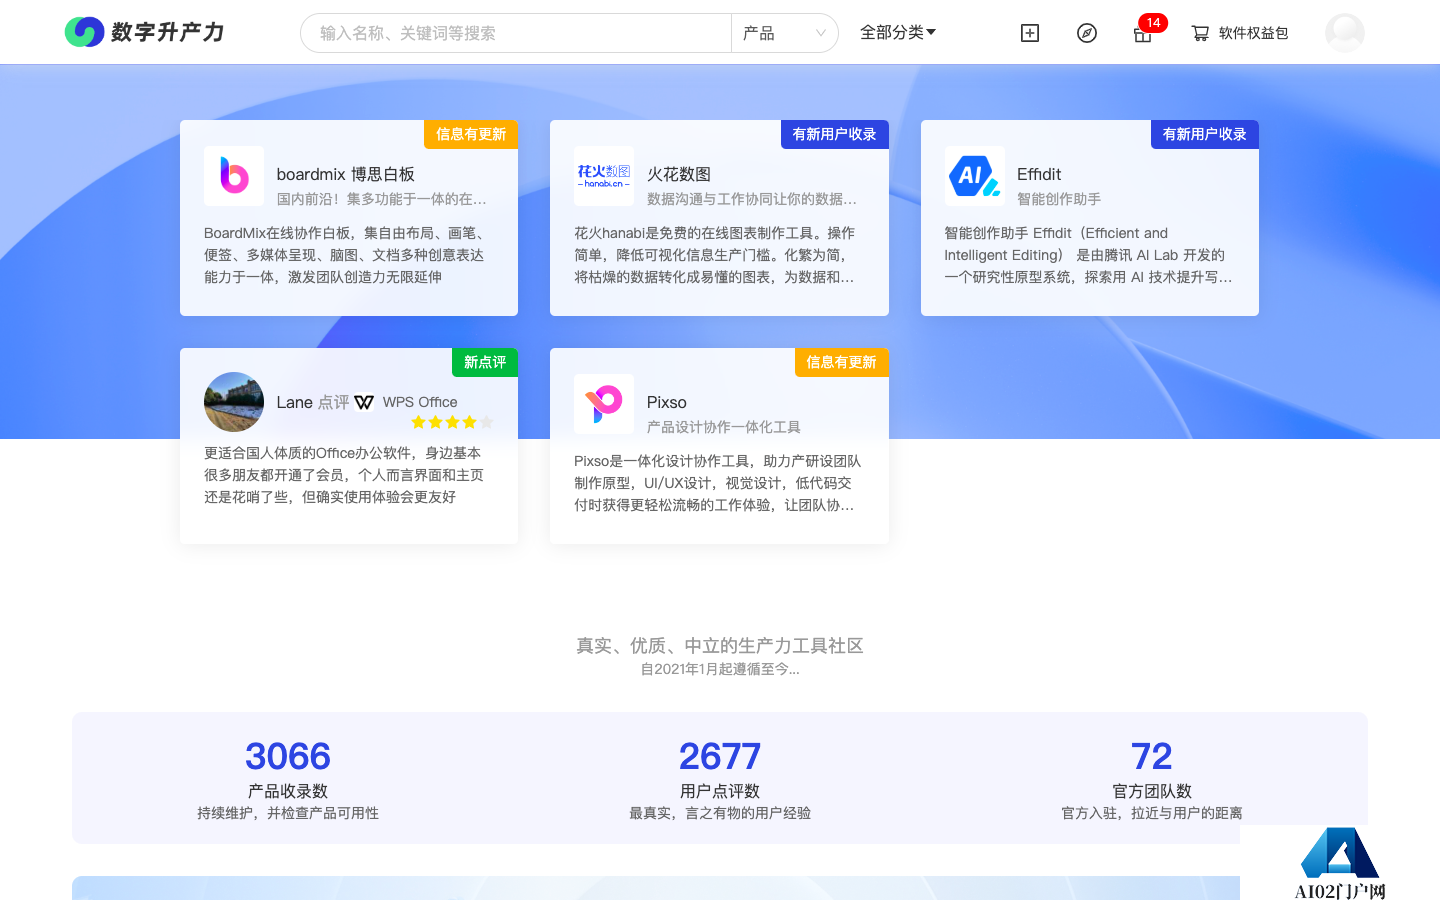
Task: Open the user avatar in the header
Action: [x=1345, y=33]
